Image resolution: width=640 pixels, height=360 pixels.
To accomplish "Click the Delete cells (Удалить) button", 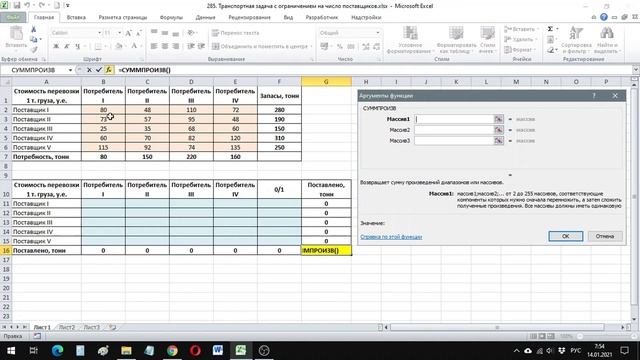I will [x=519, y=40].
